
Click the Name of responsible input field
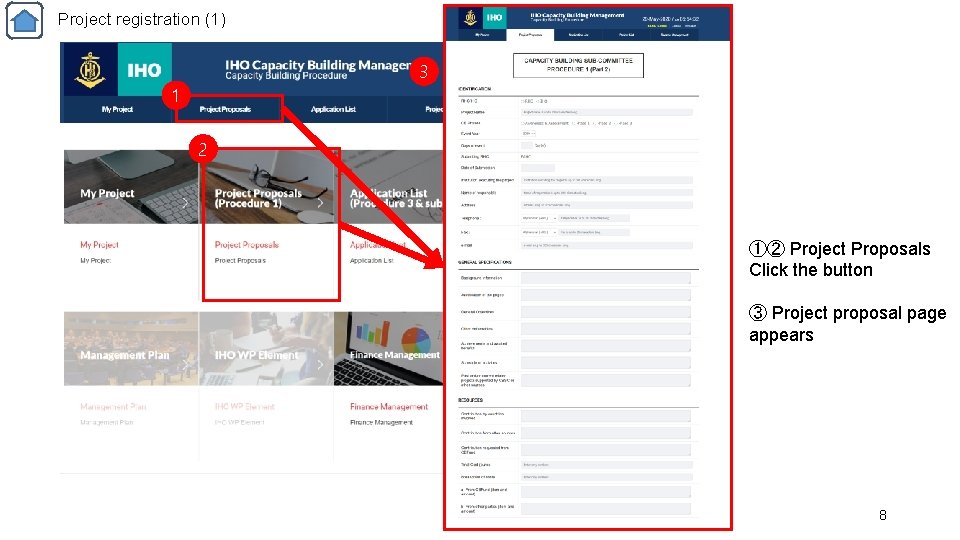tap(607, 192)
